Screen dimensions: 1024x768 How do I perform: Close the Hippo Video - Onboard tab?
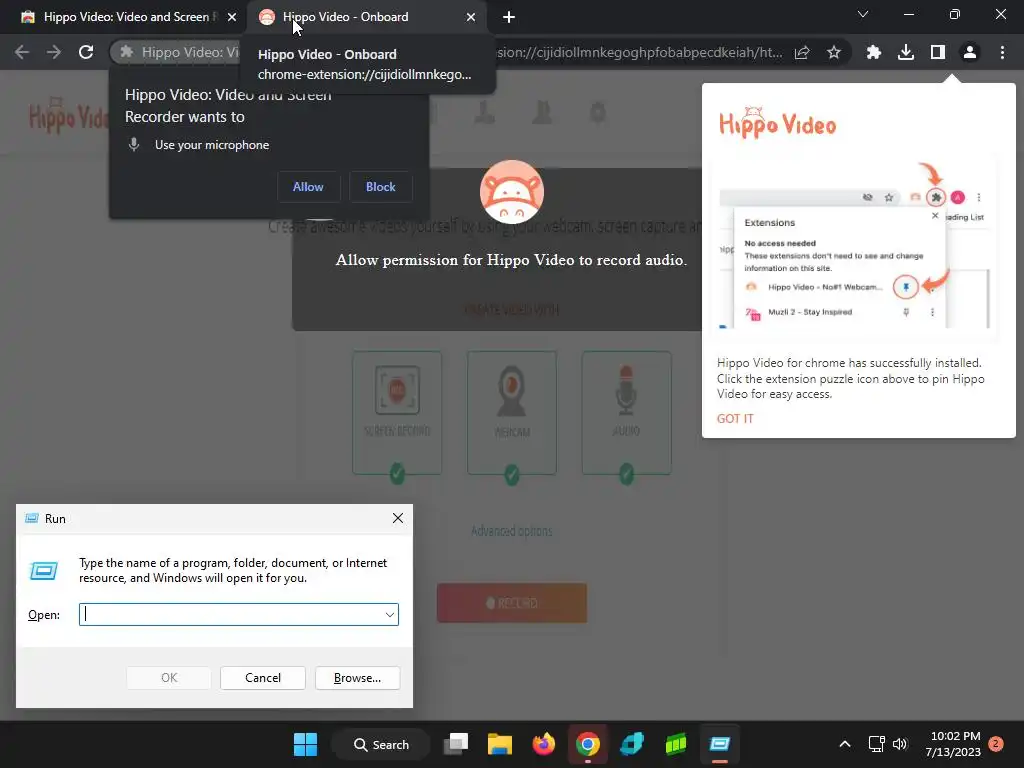[x=471, y=17]
